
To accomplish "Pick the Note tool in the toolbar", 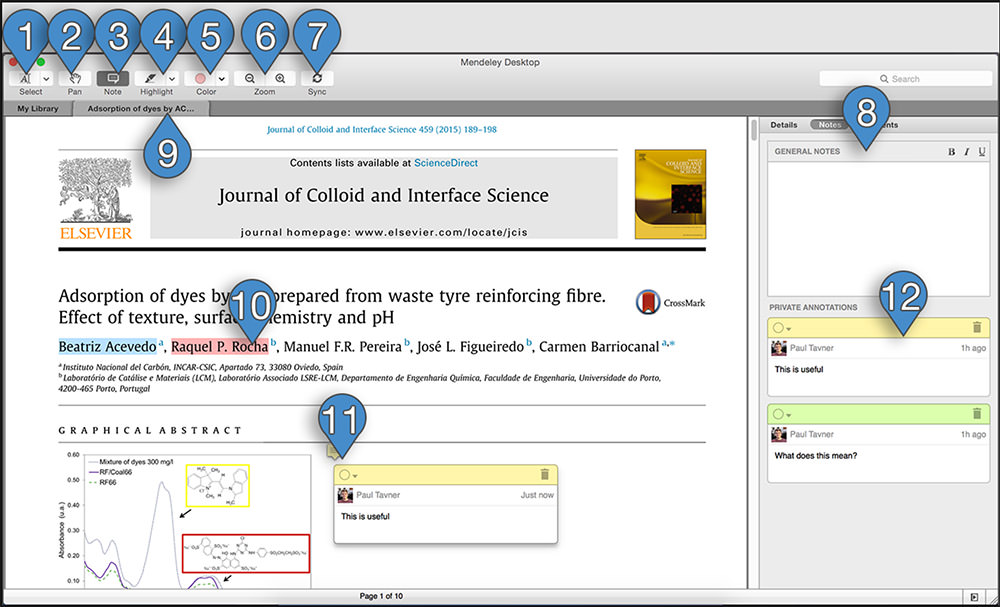I will point(113,78).
